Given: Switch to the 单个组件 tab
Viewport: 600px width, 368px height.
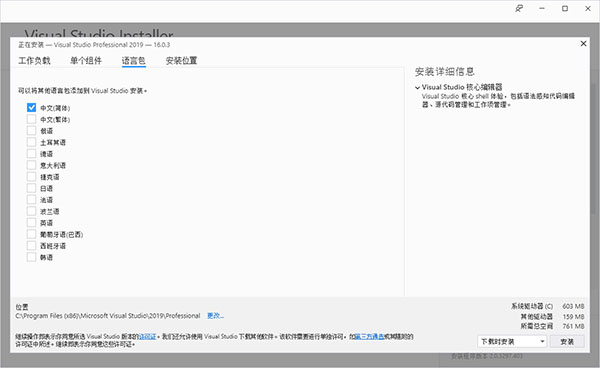Looking at the screenshot, I should tap(86, 60).
